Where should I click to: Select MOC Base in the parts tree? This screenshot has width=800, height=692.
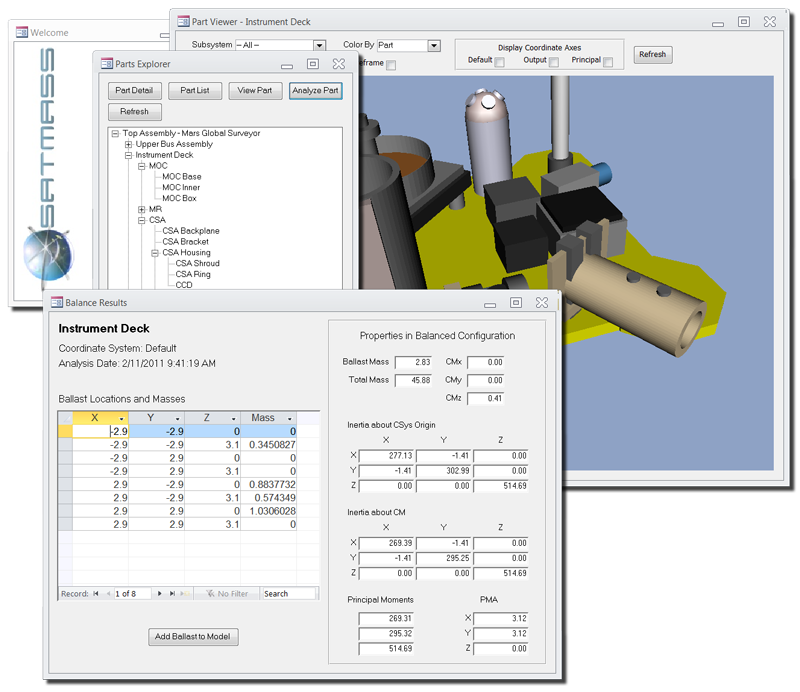(182, 177)
